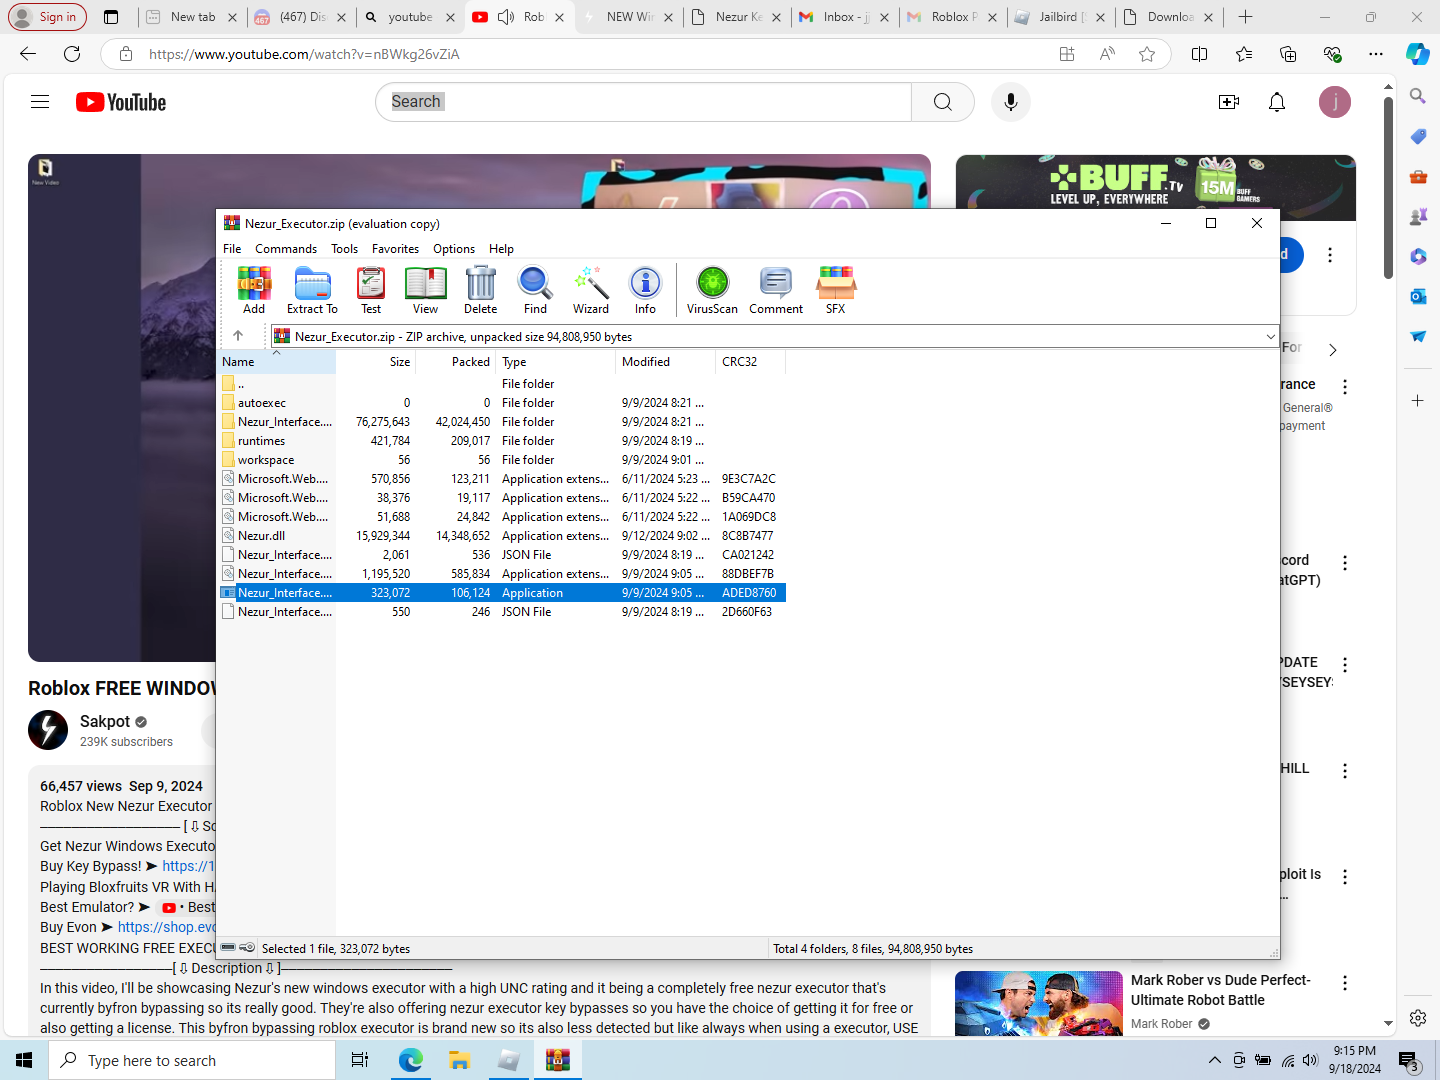Click Sign in profile button
1440x1080 pixels.
point(47,17)
